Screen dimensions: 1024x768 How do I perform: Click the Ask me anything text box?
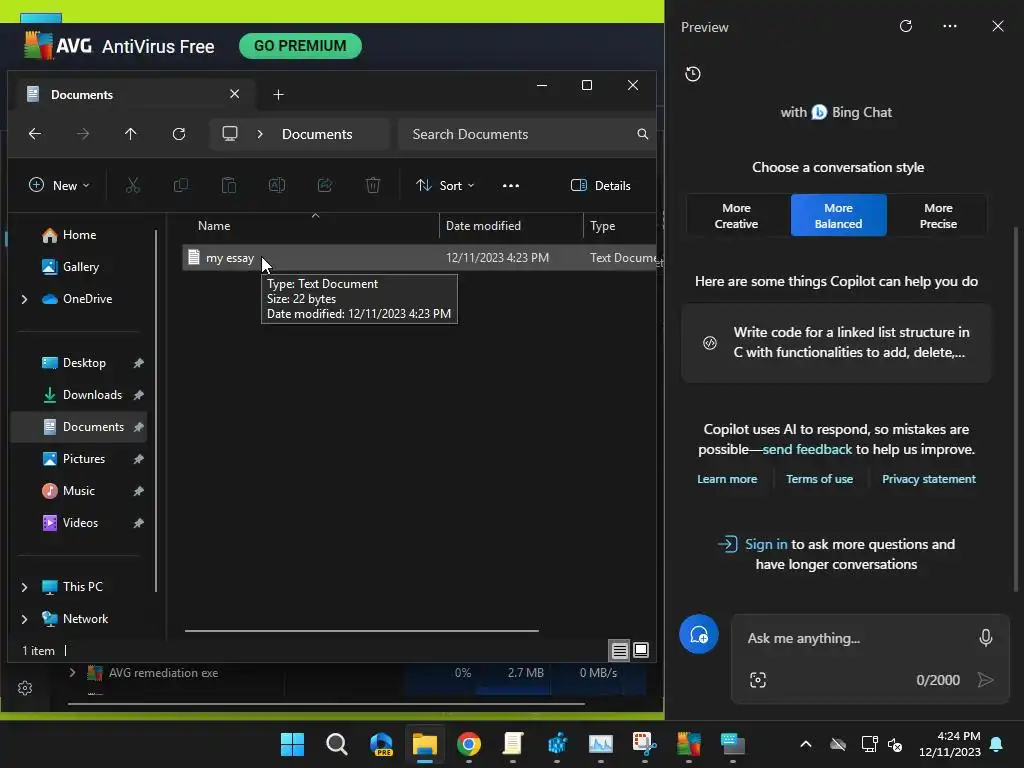[856, 638]
